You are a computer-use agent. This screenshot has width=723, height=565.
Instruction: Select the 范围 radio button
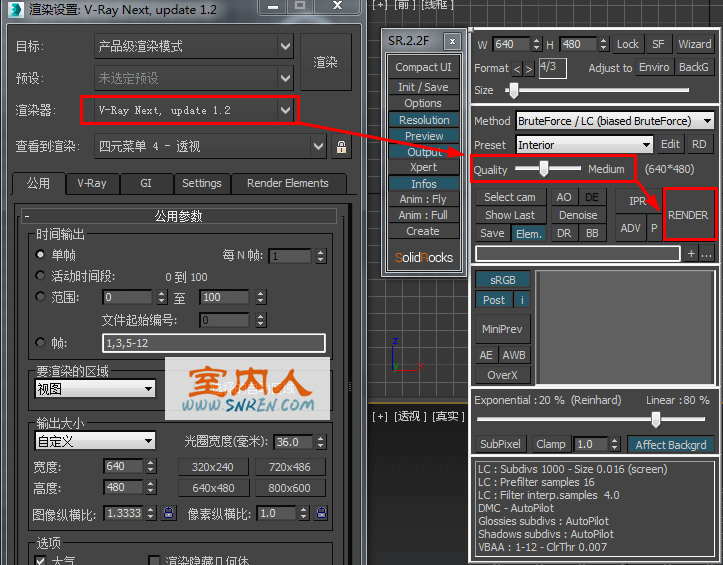pyautogui.click(x=40, y=297)
